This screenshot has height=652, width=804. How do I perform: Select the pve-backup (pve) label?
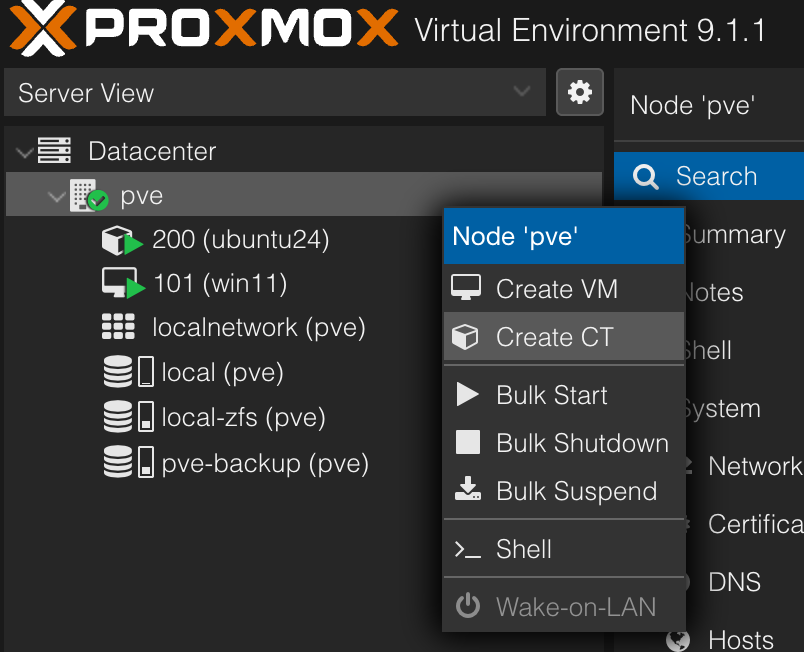[x=265, y=463]
